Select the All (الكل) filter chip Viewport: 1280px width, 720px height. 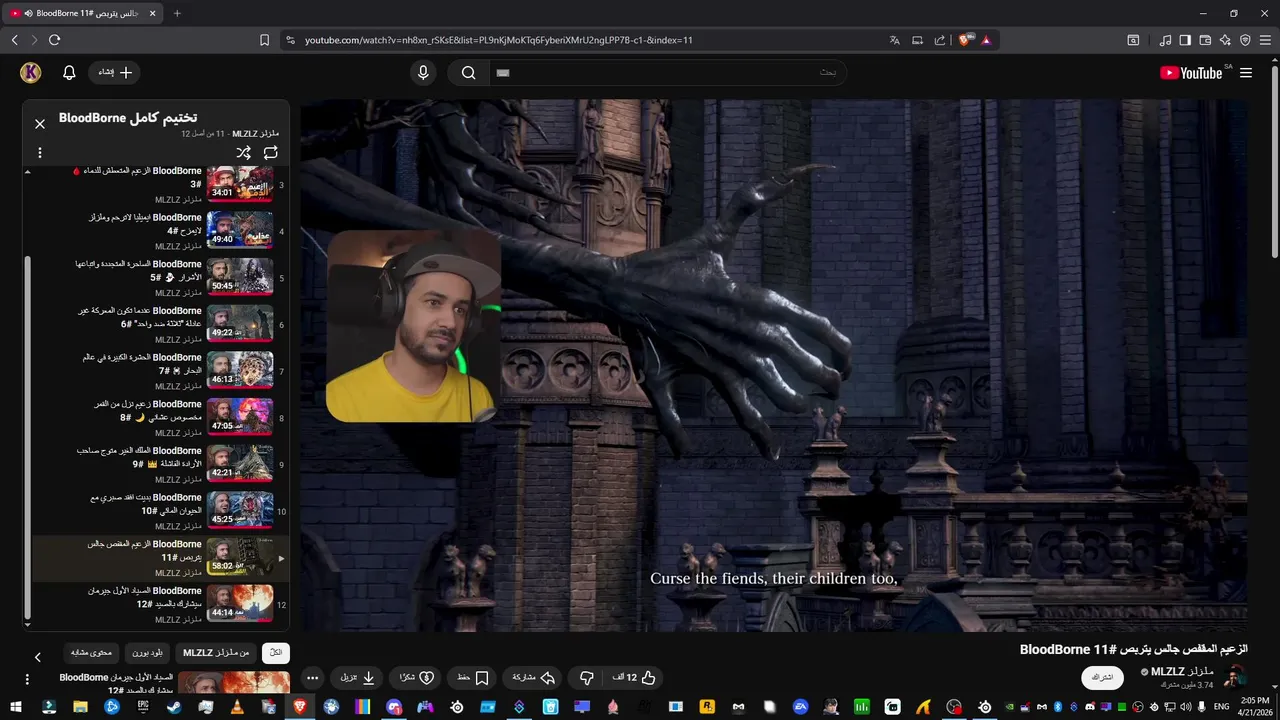click(276, 653)
